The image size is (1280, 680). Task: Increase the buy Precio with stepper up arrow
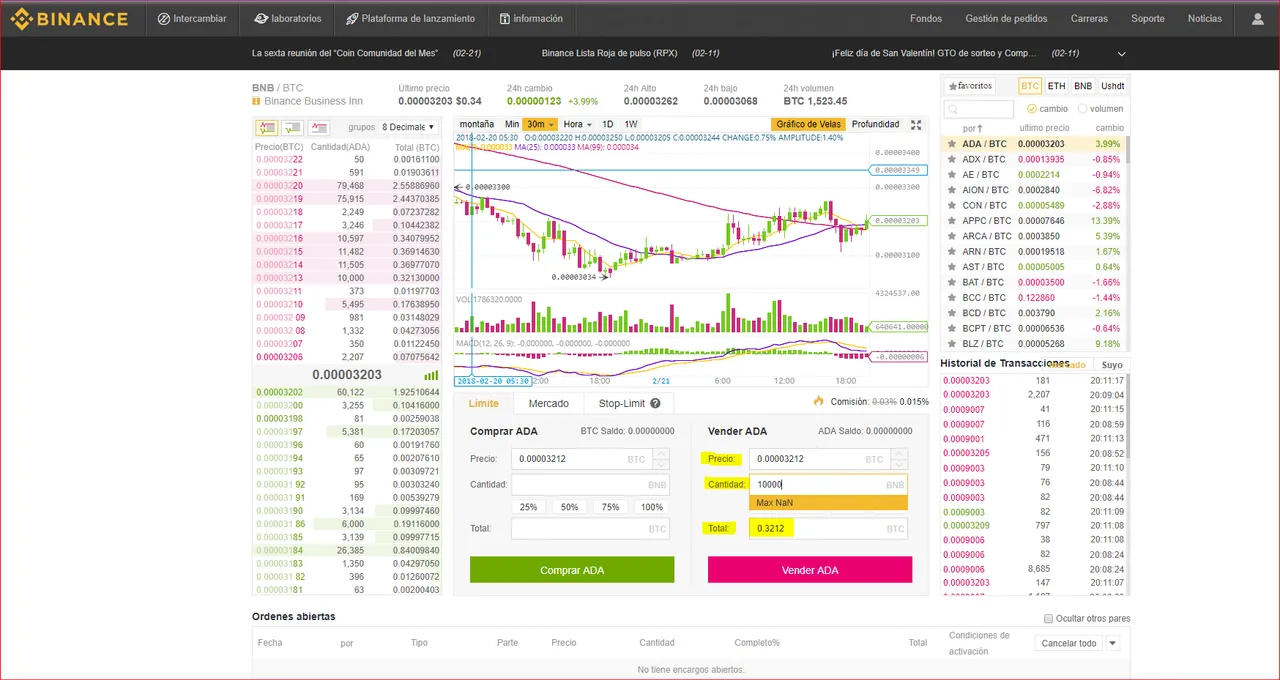click(x=660, y=454)
